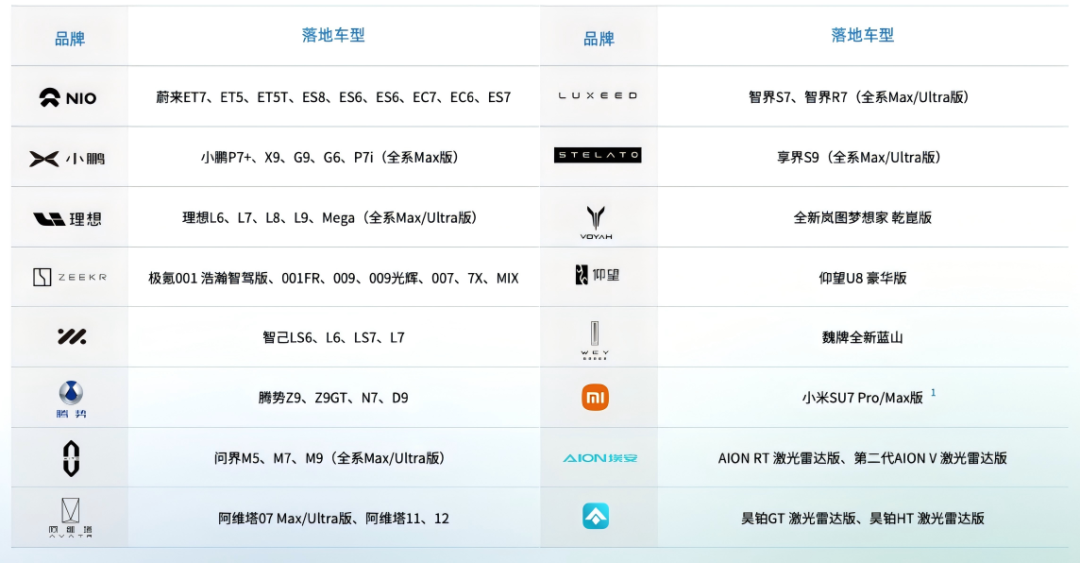Screen dimensions: 1080x563
Task: Open the blue Hyper 昊铂 logo
Action: pyautogui.click(x=596, y=517)
